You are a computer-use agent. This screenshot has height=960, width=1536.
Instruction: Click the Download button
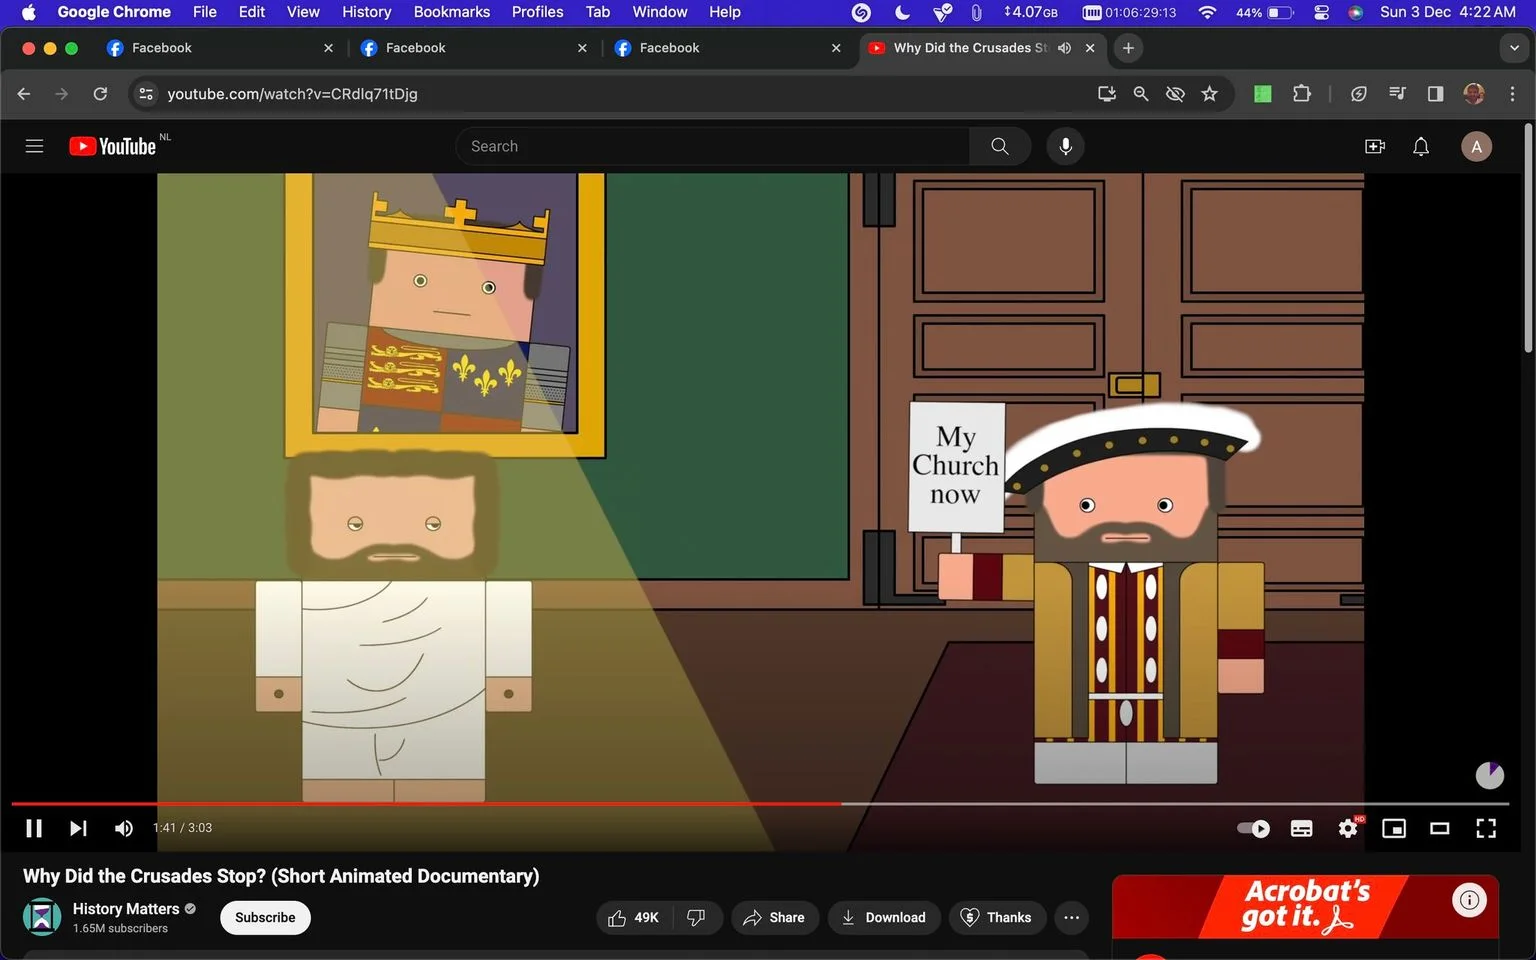884,917
